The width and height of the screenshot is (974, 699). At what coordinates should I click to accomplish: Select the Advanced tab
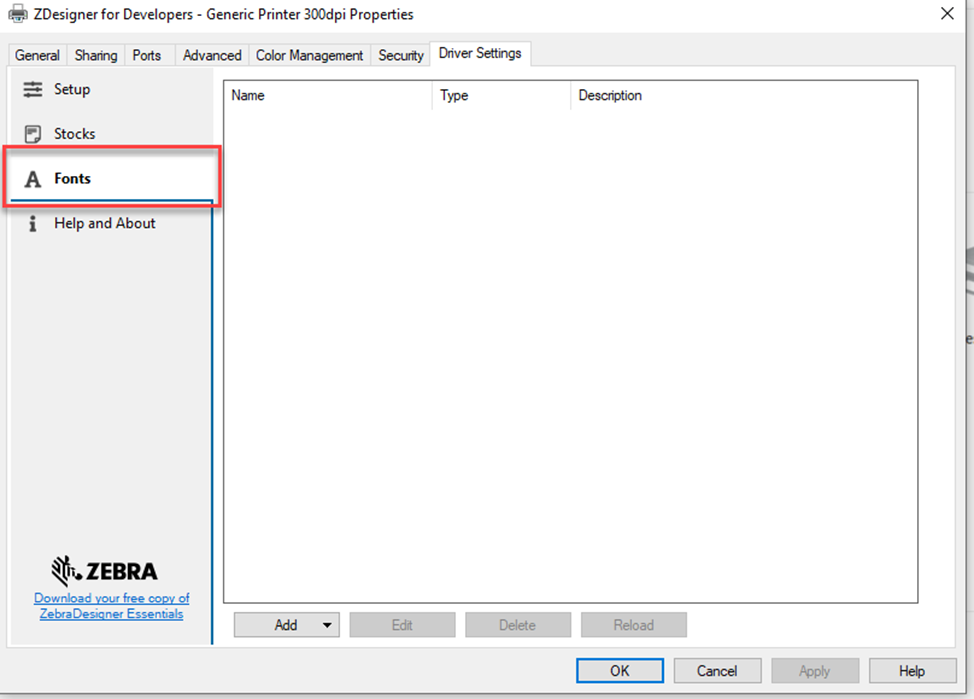coord(211,55)
